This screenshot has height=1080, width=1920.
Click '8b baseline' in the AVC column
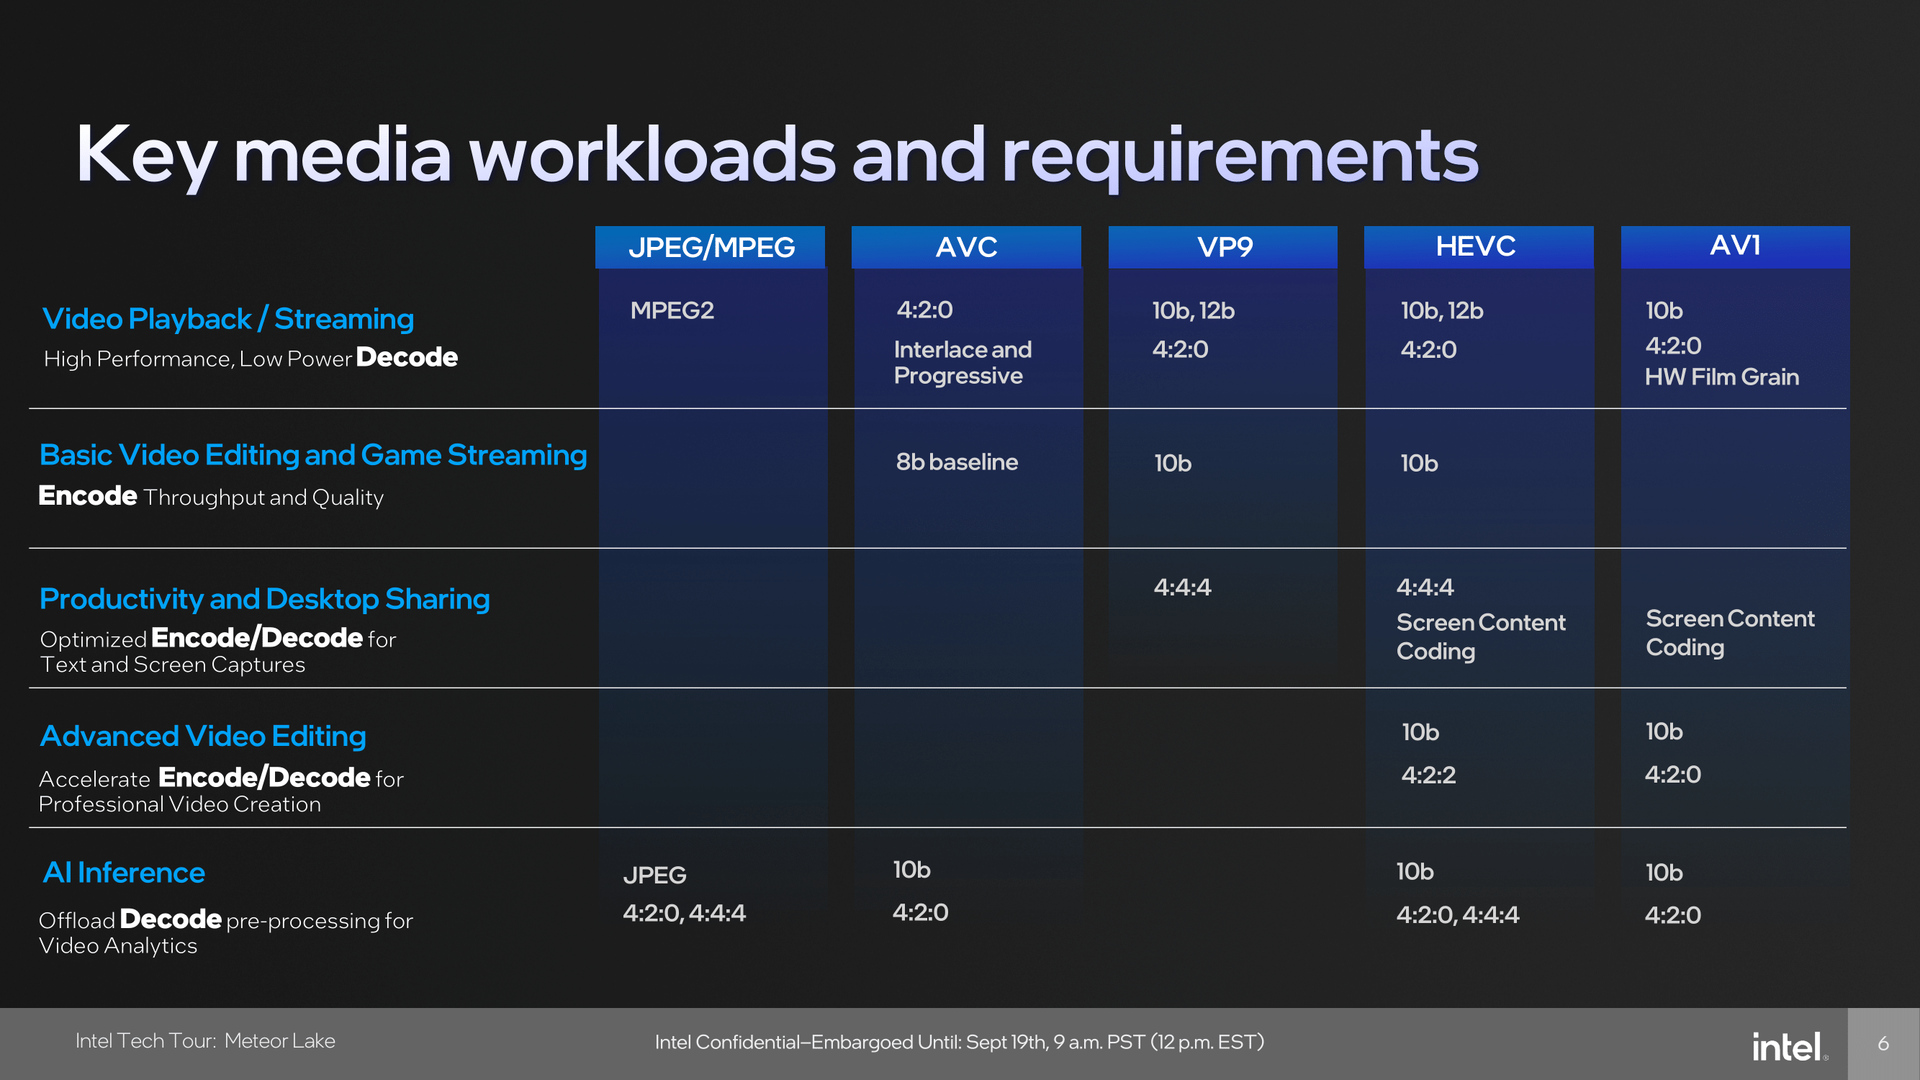pyautogui.click(x=955, y=462)
